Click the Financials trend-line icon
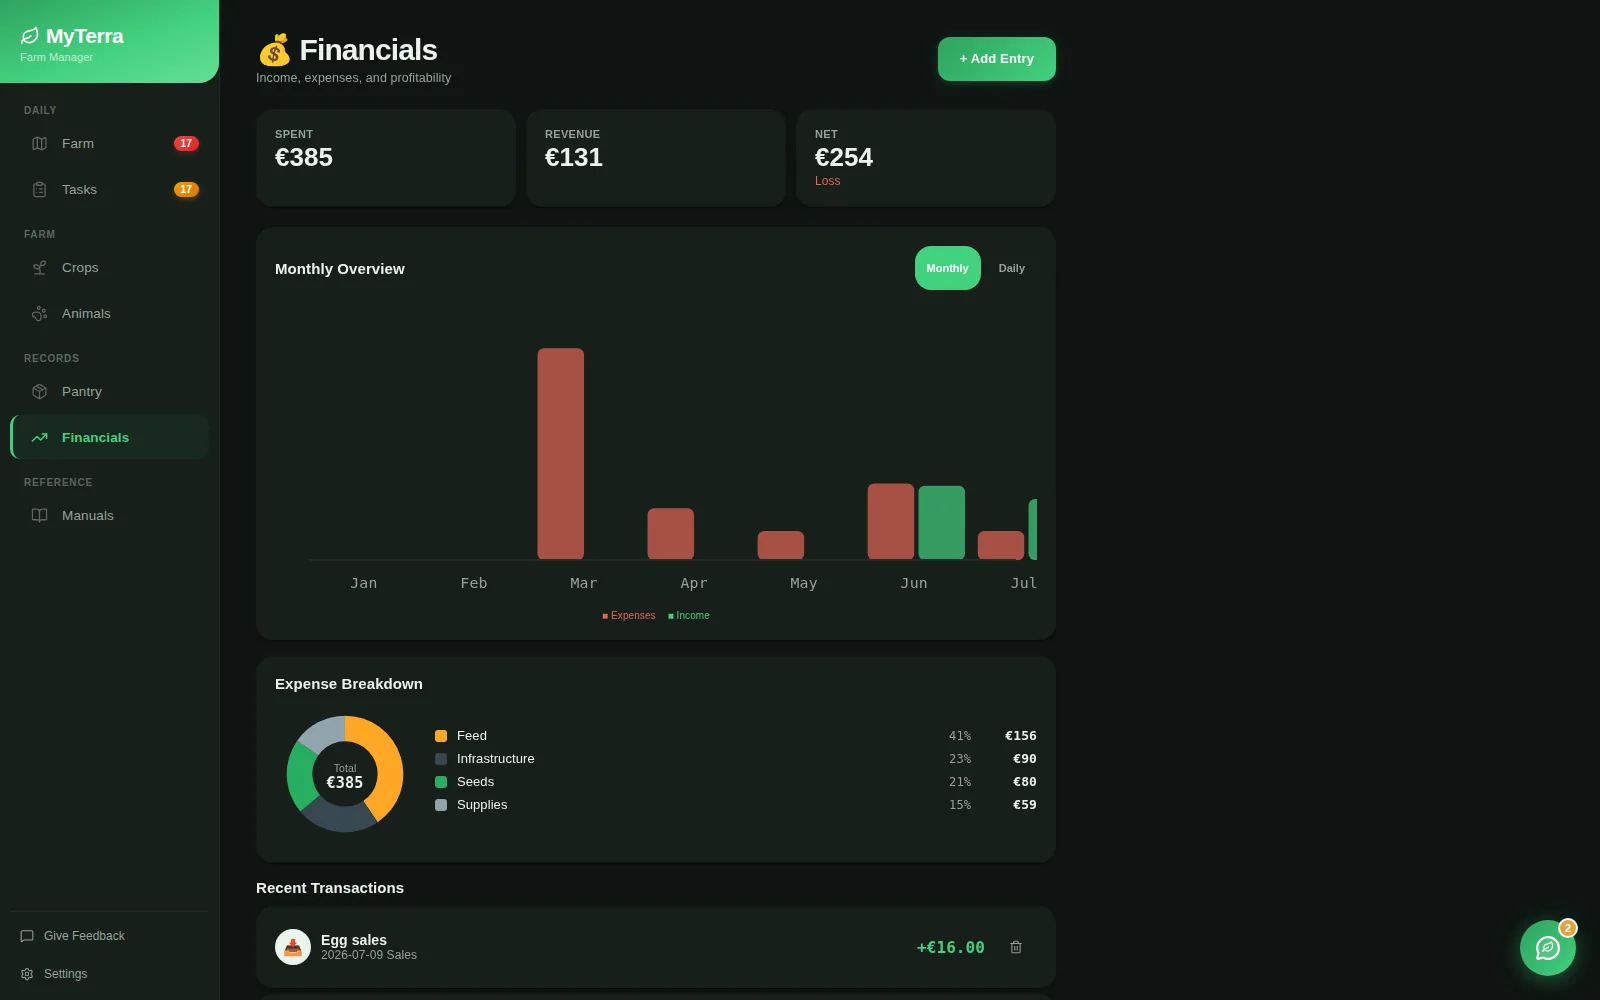 click(x=40, y=438)
